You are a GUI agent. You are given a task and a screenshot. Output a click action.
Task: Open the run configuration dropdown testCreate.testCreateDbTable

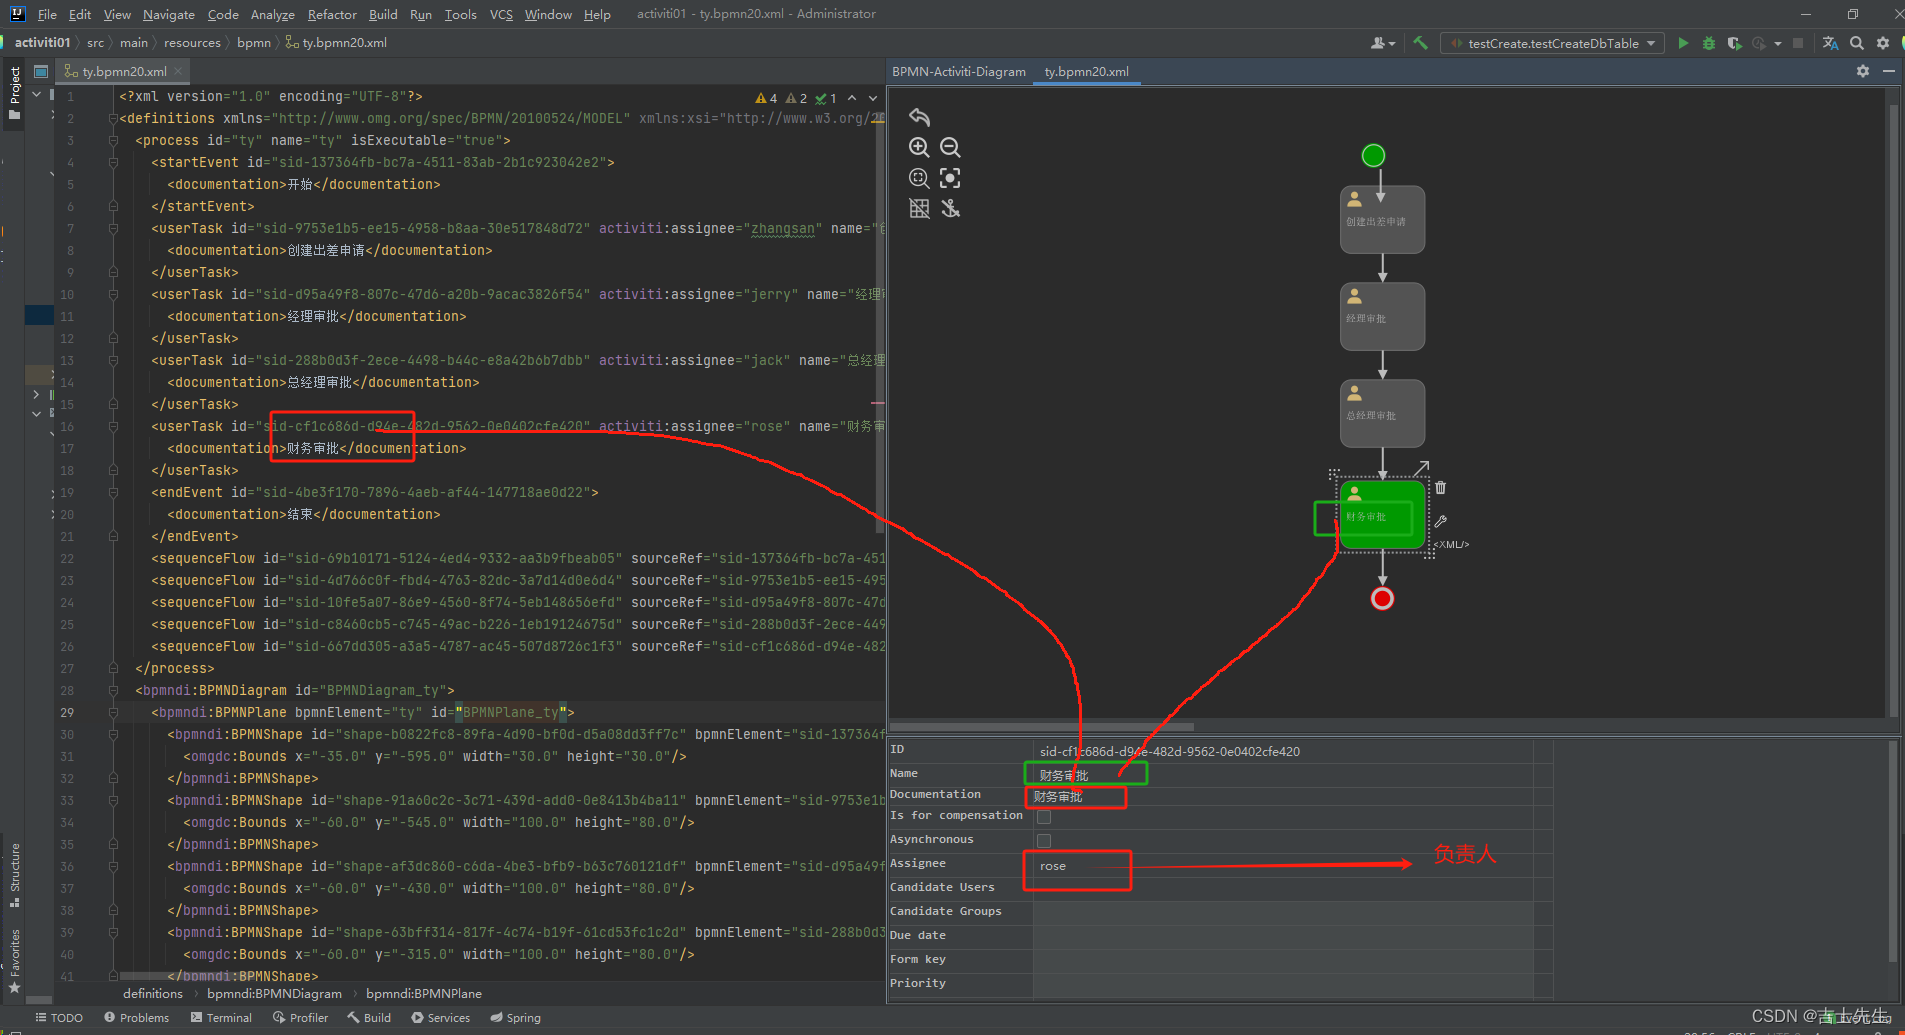pyautogui.click(x=1553, y=43)
